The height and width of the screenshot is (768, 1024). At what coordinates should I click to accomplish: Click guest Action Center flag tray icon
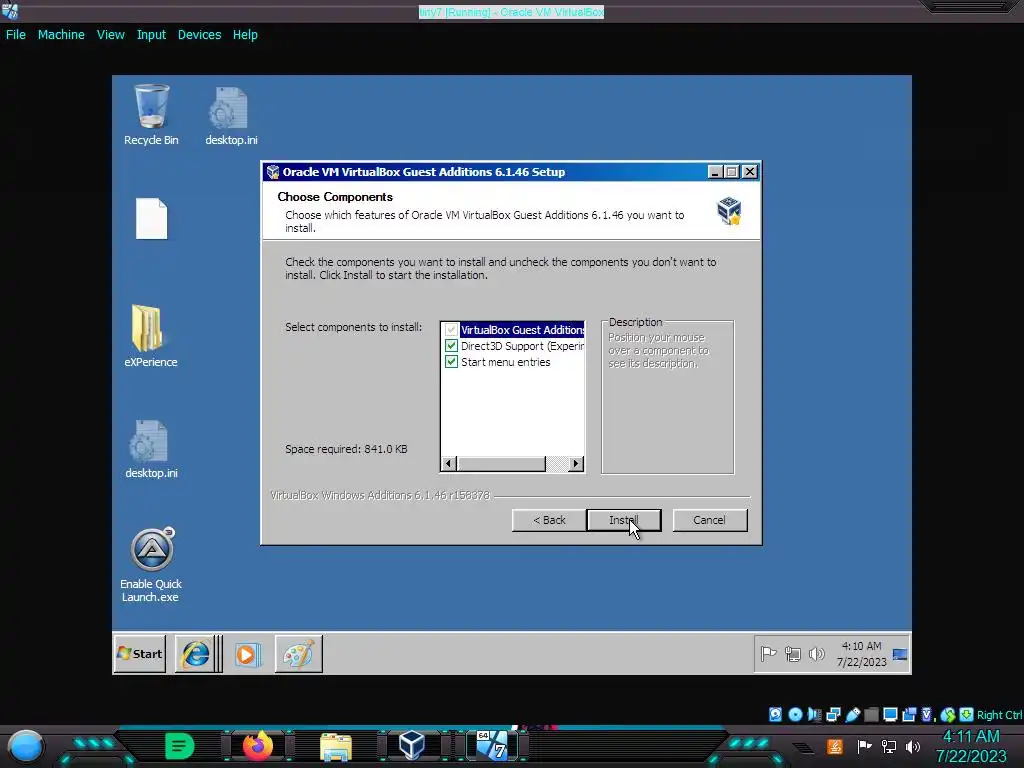(x=768, y=653)
